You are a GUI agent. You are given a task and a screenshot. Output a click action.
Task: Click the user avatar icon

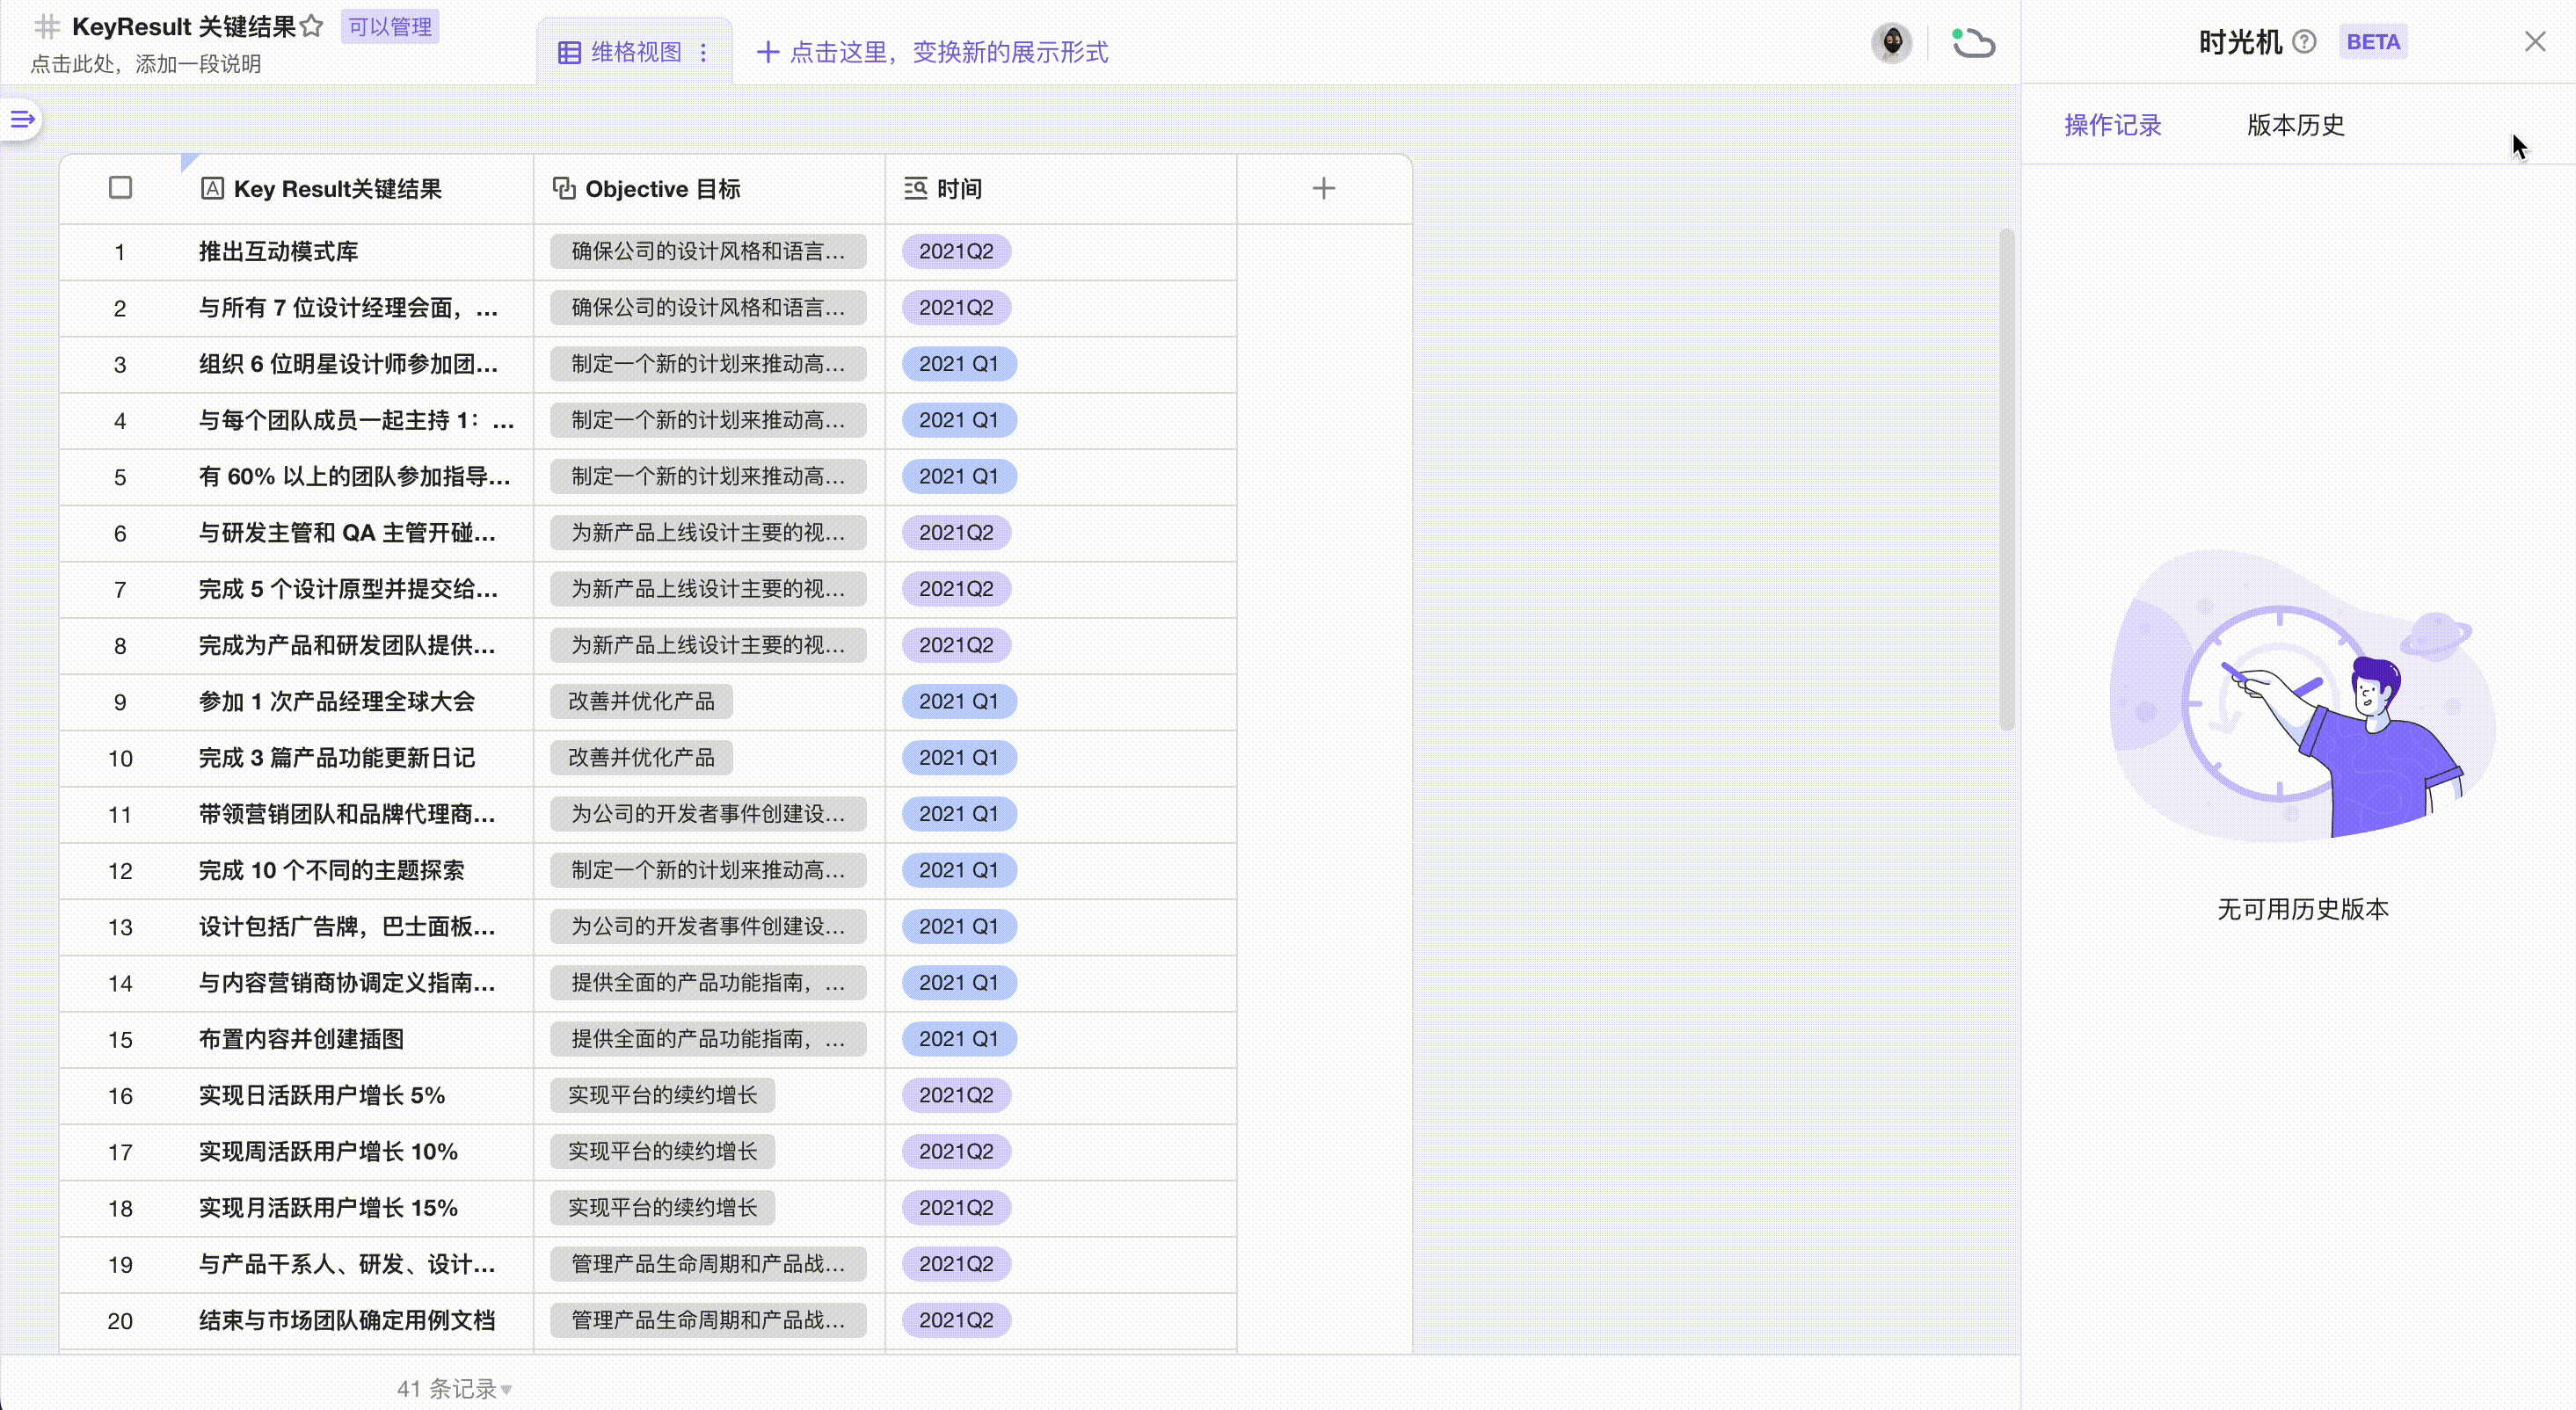click(1891, 43)
